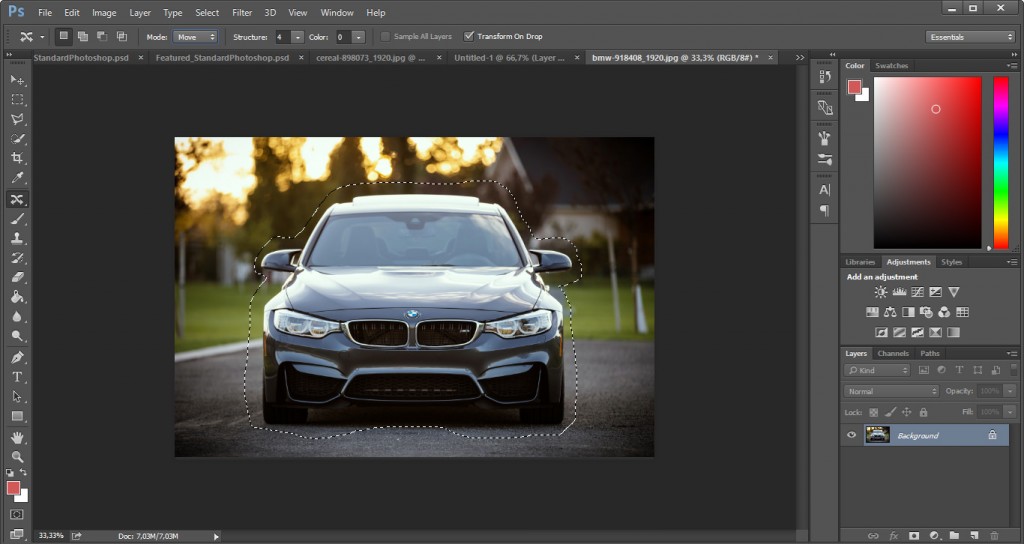Show hidden document tabs via double arrow

(800, 57)
